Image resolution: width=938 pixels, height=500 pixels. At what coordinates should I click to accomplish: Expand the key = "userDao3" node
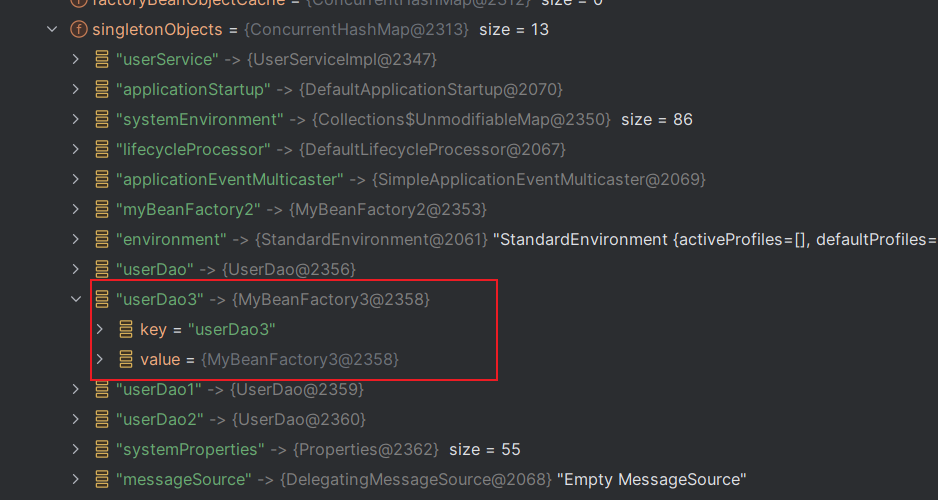[100, 329]
